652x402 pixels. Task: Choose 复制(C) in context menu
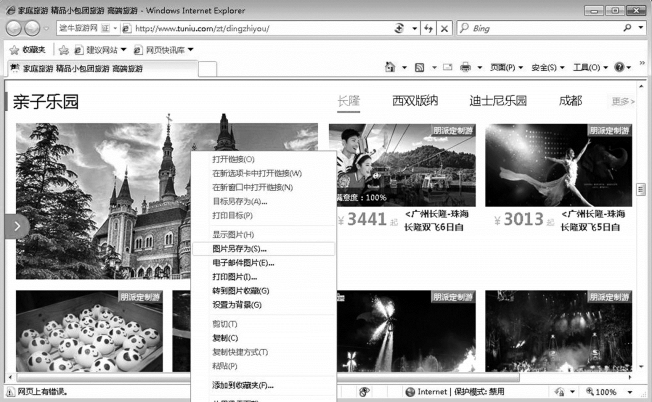(x=264, y=338)
